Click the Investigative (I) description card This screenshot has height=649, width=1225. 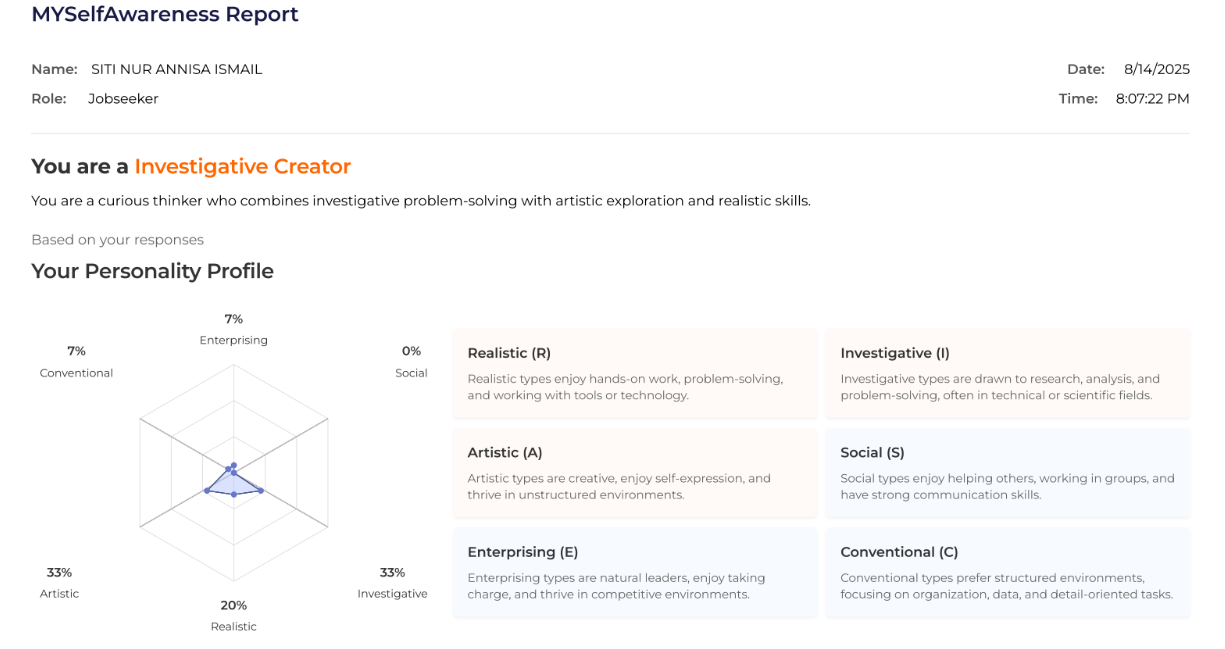pos(1008,374)
